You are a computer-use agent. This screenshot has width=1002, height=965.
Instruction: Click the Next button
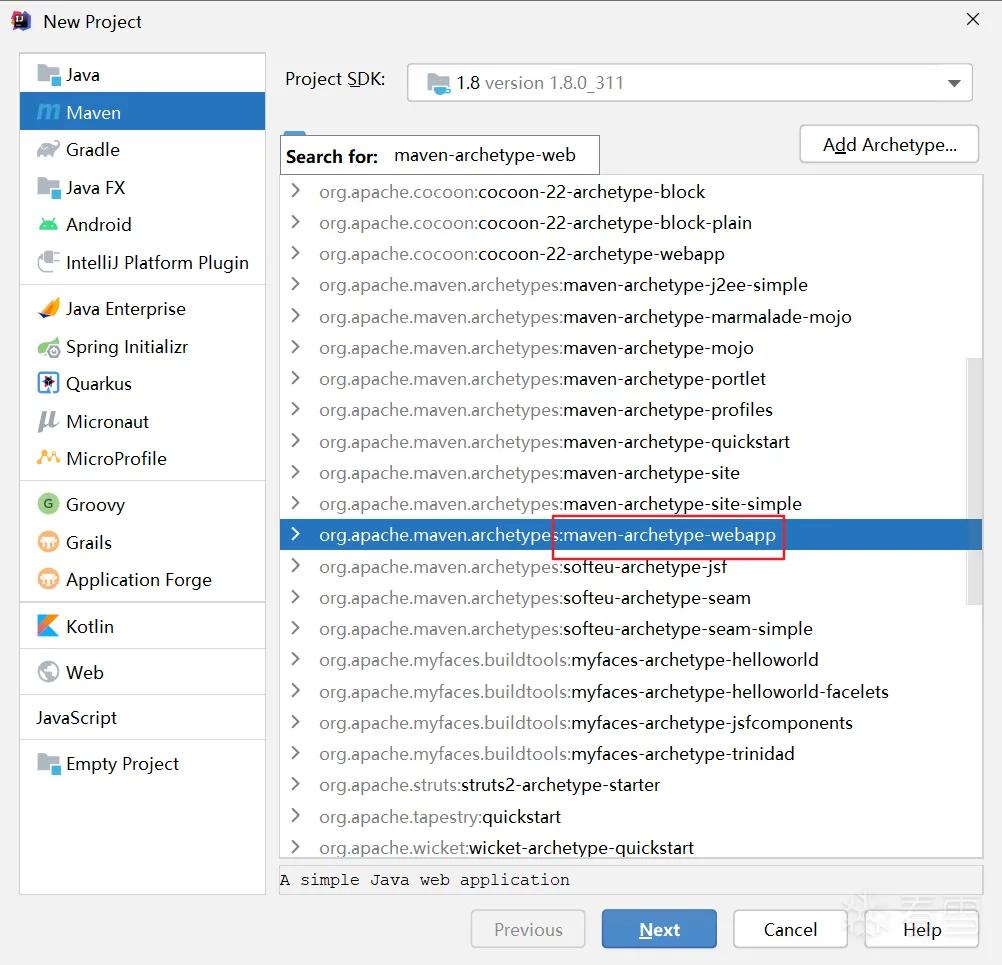[x=659, y=929]
